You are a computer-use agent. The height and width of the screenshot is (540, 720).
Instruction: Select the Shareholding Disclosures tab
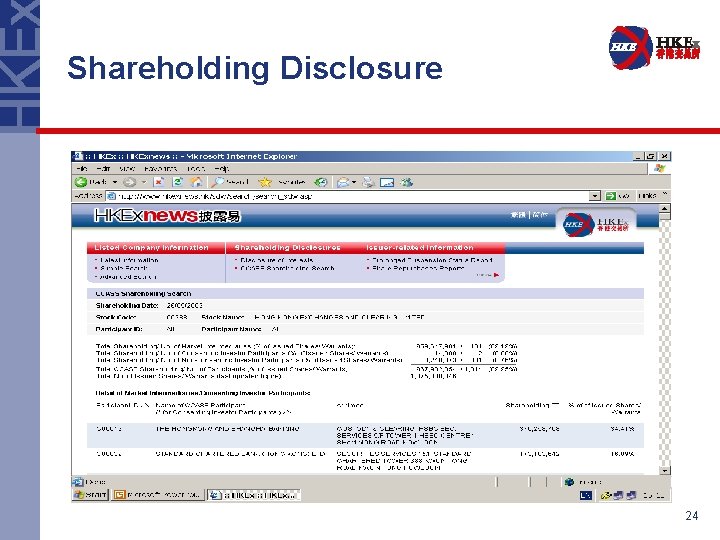[x=287, y=248]
